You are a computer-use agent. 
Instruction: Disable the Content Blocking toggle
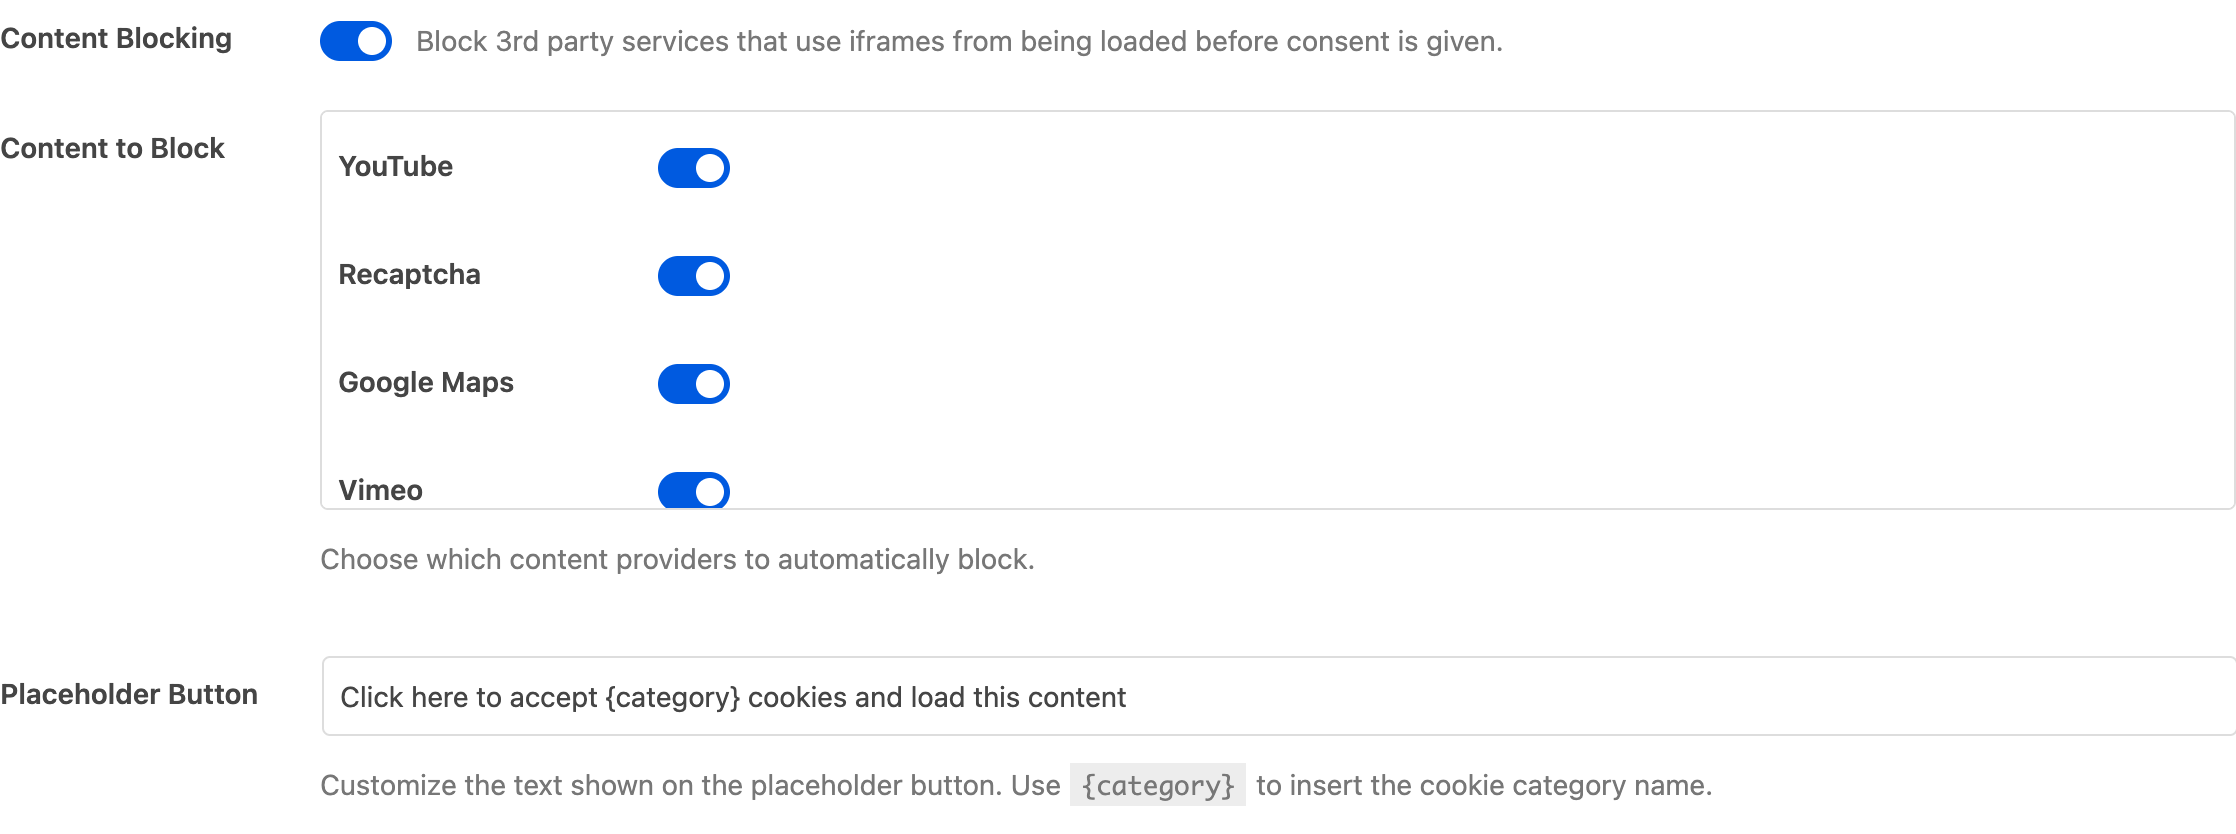355,41
